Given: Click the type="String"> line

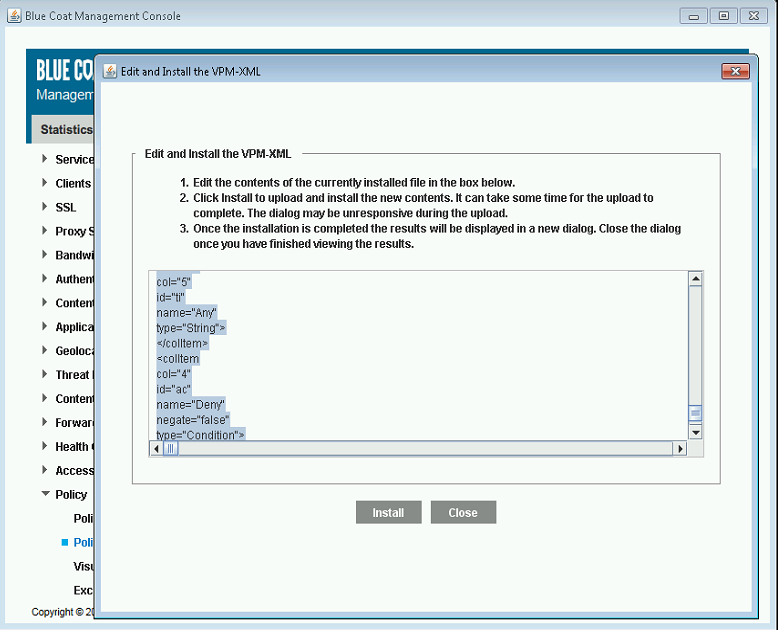Looking at the screenshot, I should 191,328.
